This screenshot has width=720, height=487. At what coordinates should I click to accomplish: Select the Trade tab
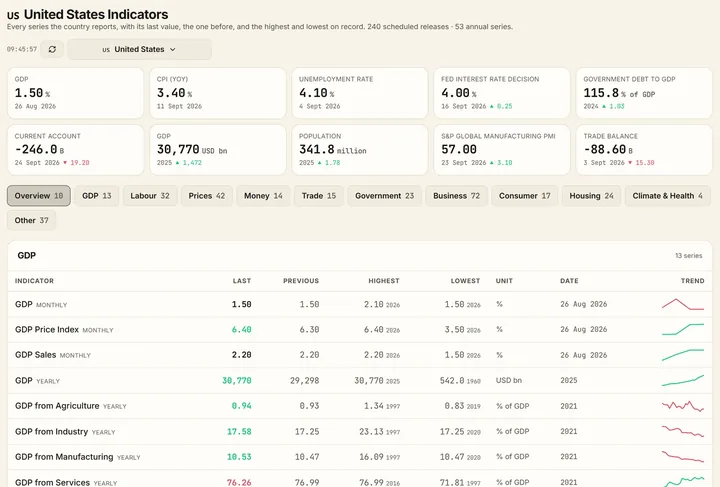[x=319, y=196]
